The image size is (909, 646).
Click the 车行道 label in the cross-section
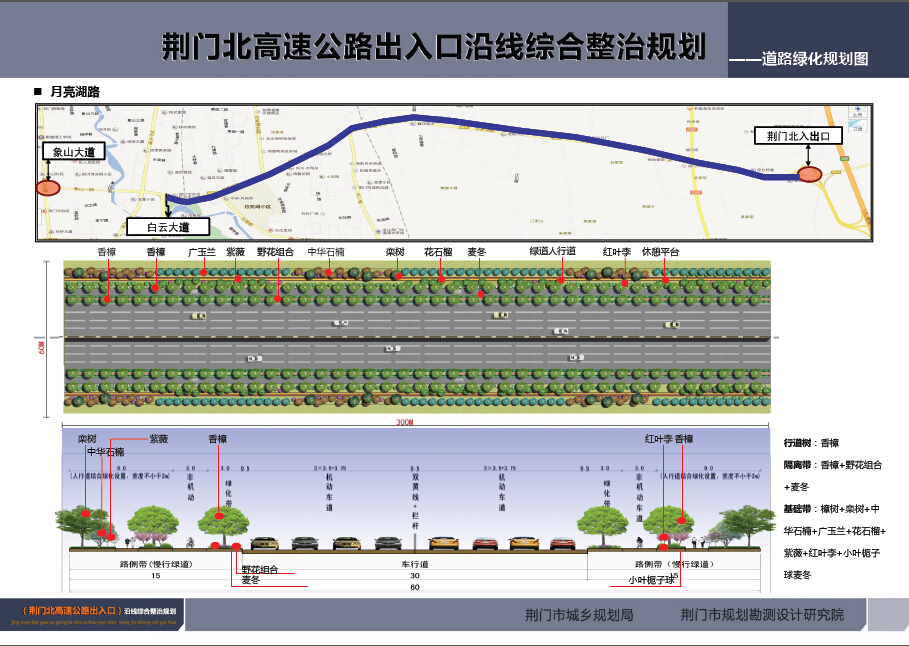pos(415,564)
